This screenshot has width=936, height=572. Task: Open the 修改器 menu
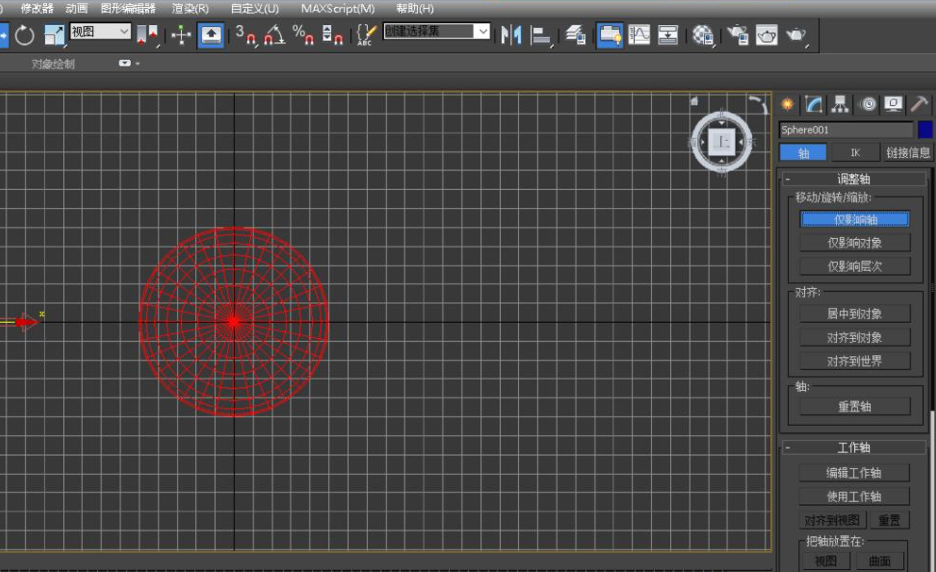pyautogui.click(x=37, y=8)
